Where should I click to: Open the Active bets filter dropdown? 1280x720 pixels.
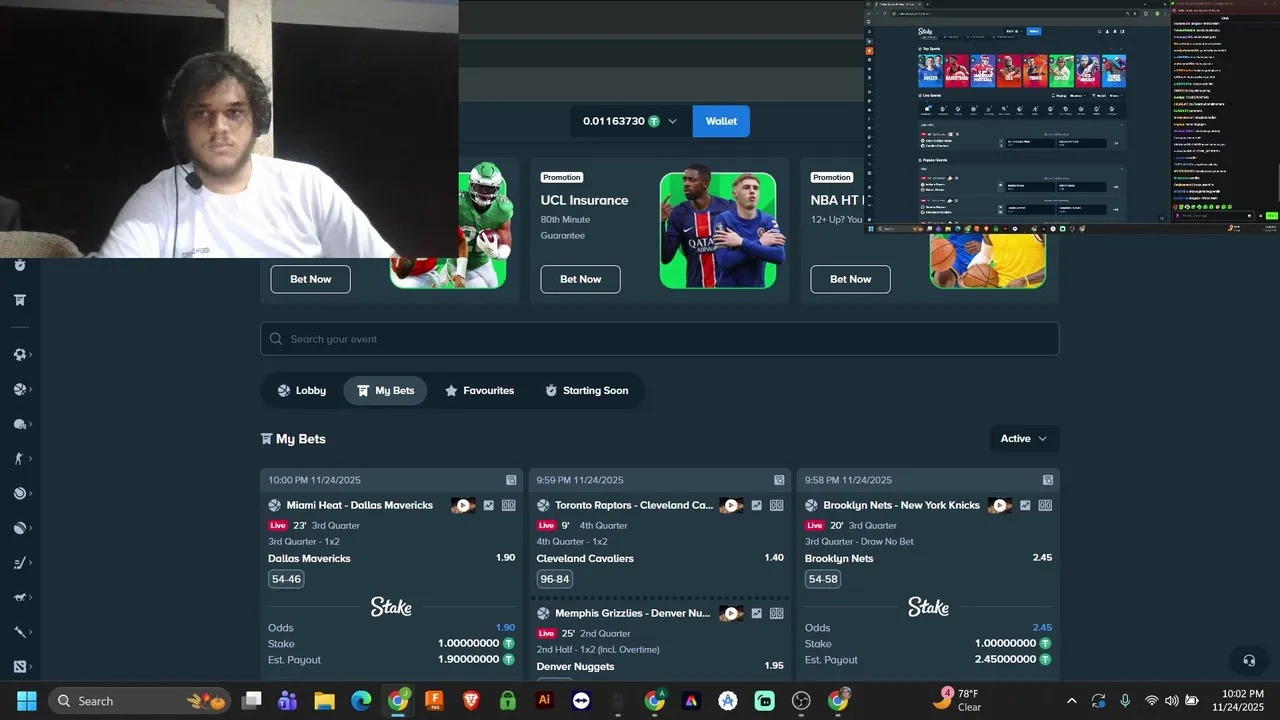1025,439
